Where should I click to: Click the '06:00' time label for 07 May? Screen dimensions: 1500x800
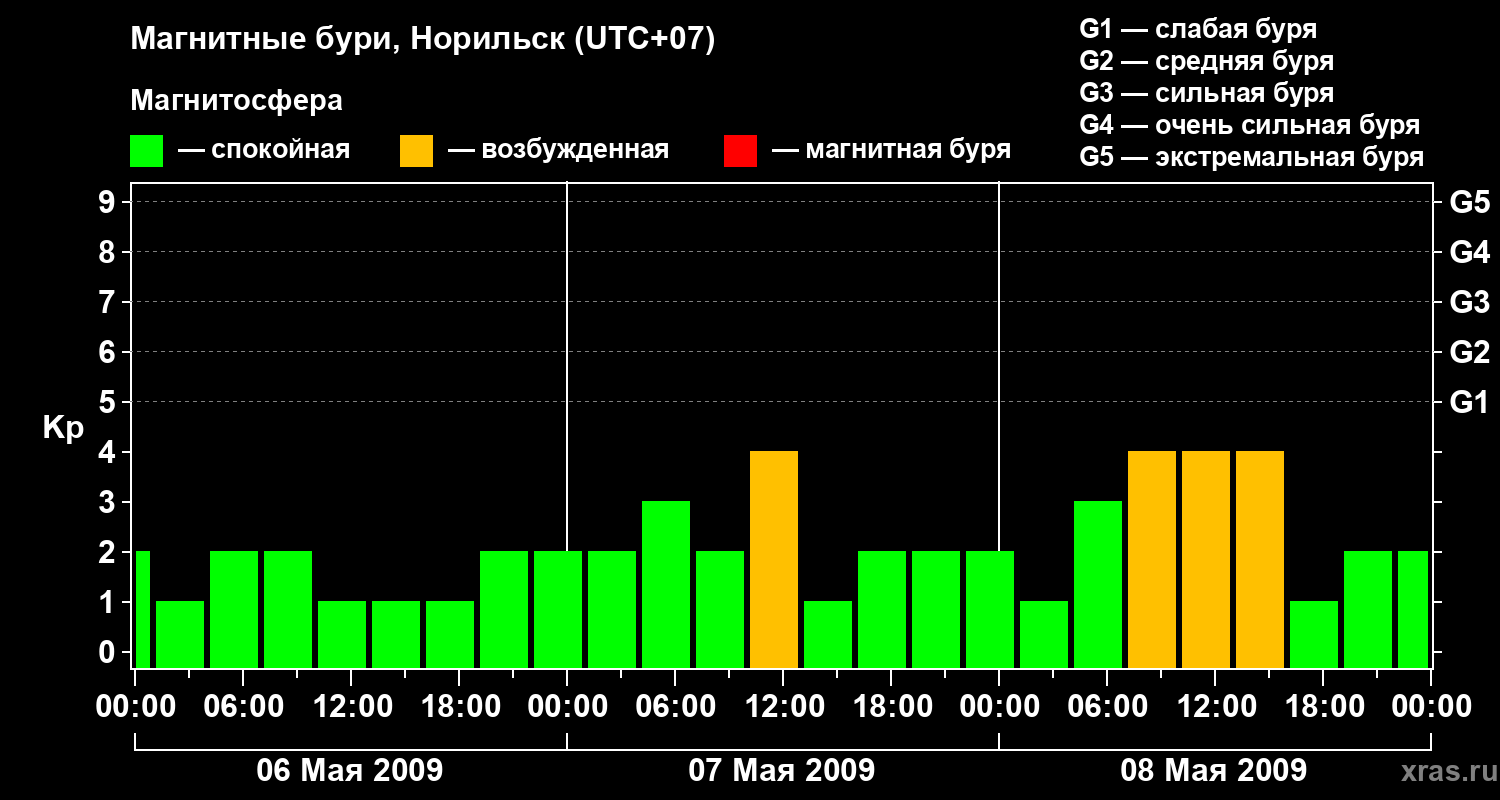pos(675,707)
